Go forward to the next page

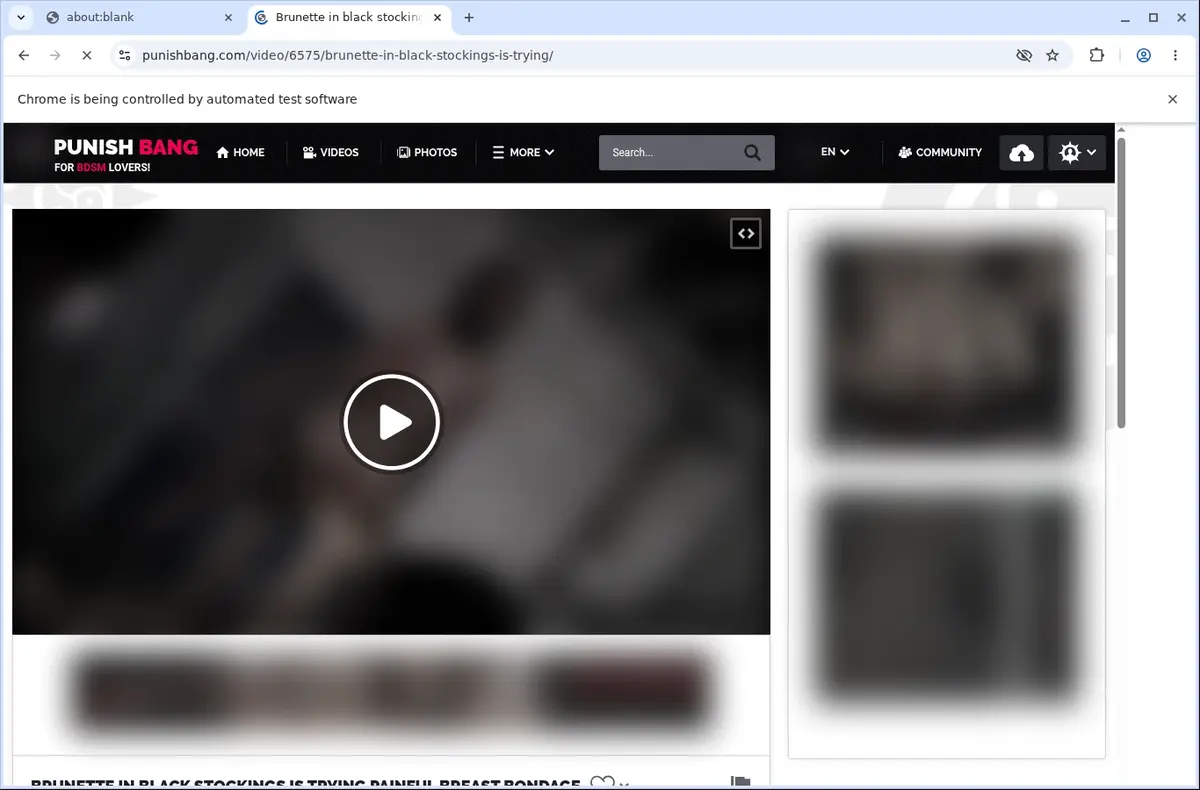click(55, 55)
